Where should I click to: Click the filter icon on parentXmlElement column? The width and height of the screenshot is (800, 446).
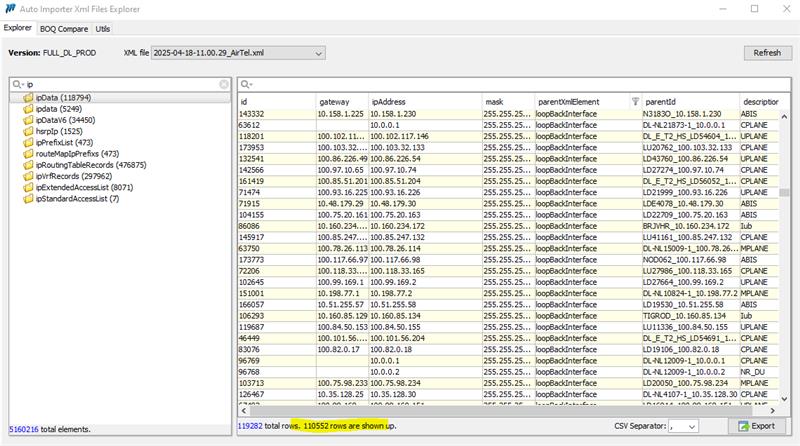pyautogui.click(x=635, y=102)
